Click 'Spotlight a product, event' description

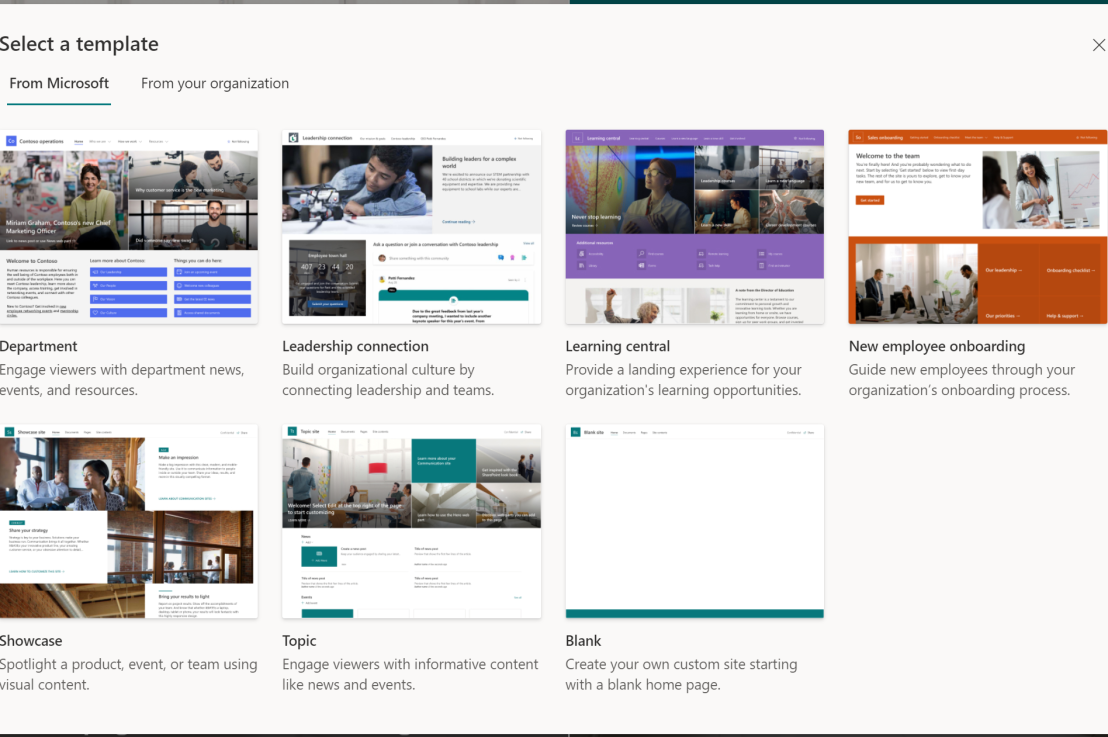pos(129,674)
